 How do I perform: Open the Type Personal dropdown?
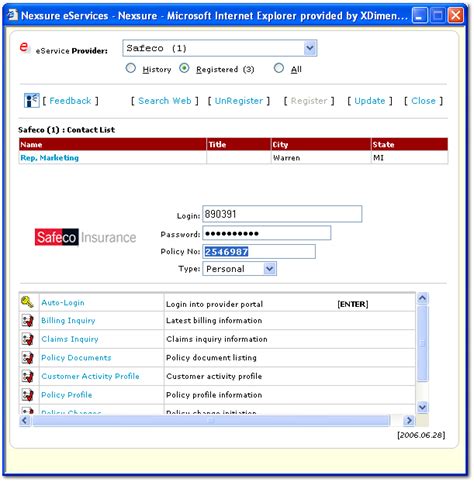tap(269, 268)
